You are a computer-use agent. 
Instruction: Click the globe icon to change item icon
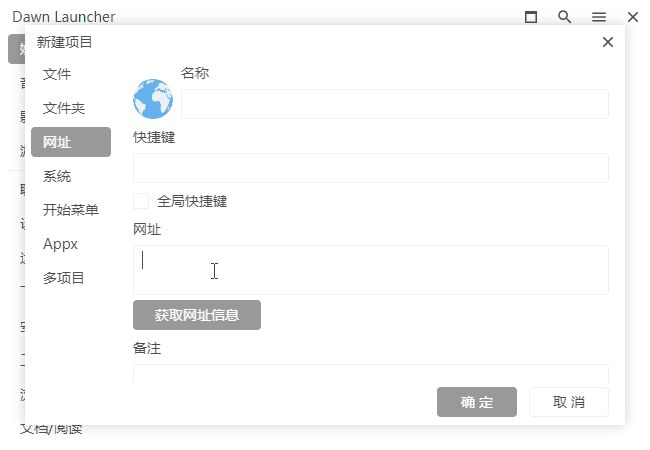point(153,99)
